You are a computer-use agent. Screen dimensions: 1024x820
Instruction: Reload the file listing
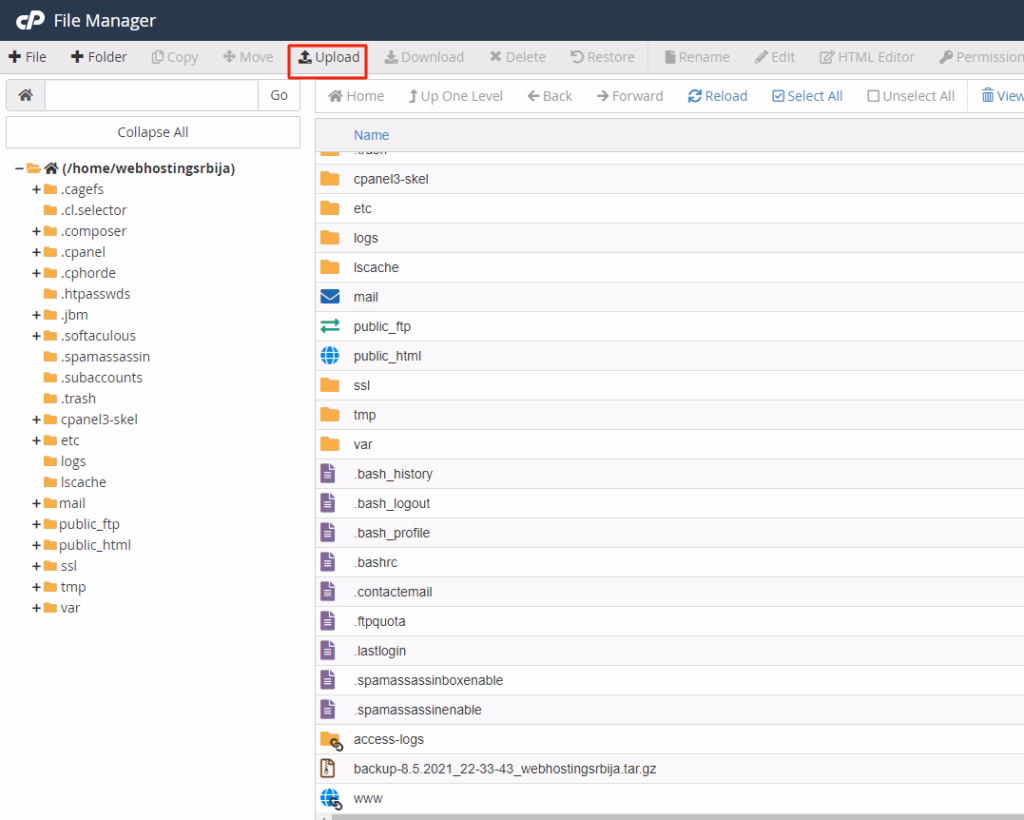click(718, 96)
